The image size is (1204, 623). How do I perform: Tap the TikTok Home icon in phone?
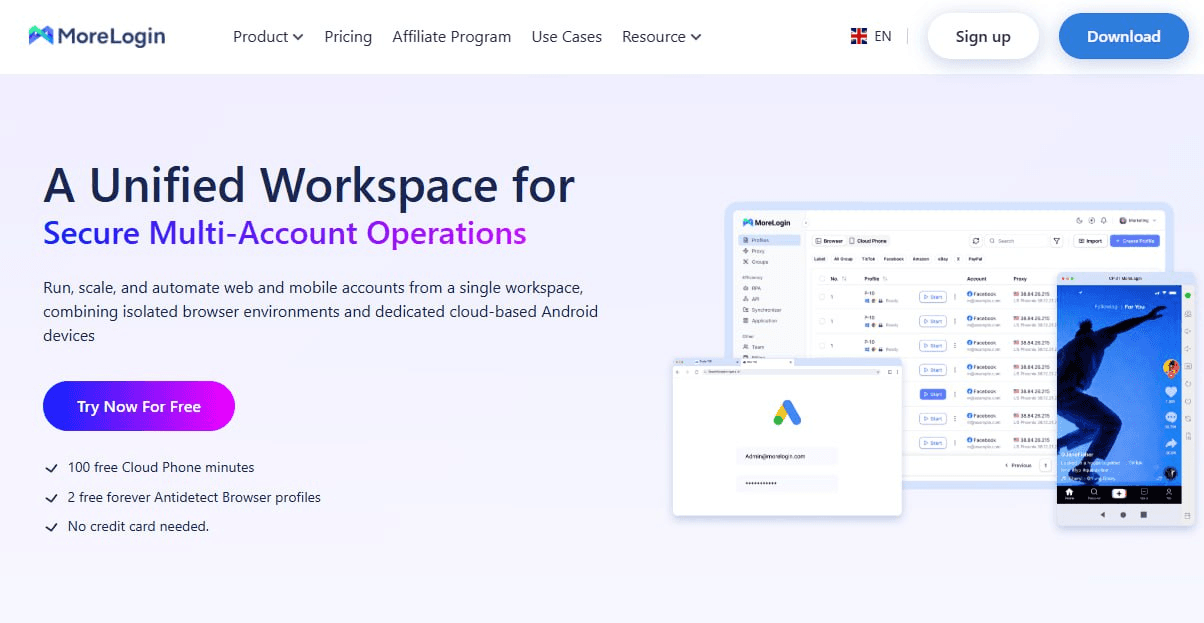coord(1069,494)
